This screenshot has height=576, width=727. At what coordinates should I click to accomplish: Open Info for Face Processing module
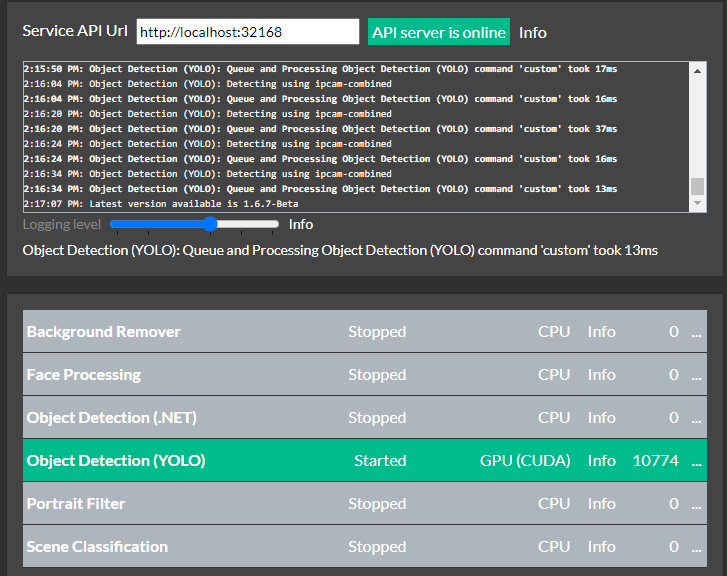click(x=601, y=375)
